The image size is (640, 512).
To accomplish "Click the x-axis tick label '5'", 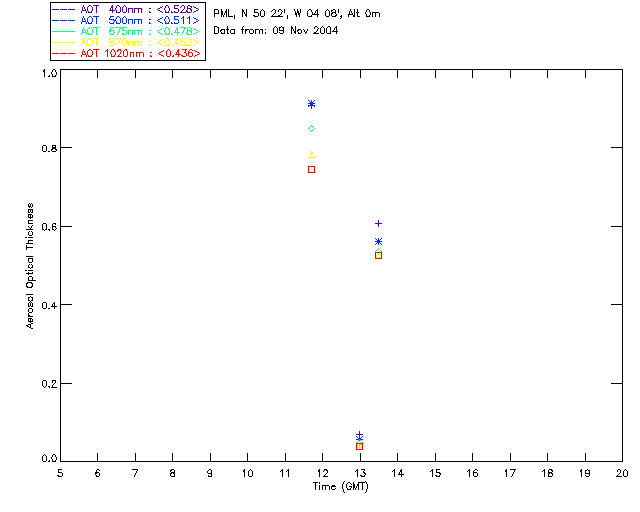I will coord(60,473).
